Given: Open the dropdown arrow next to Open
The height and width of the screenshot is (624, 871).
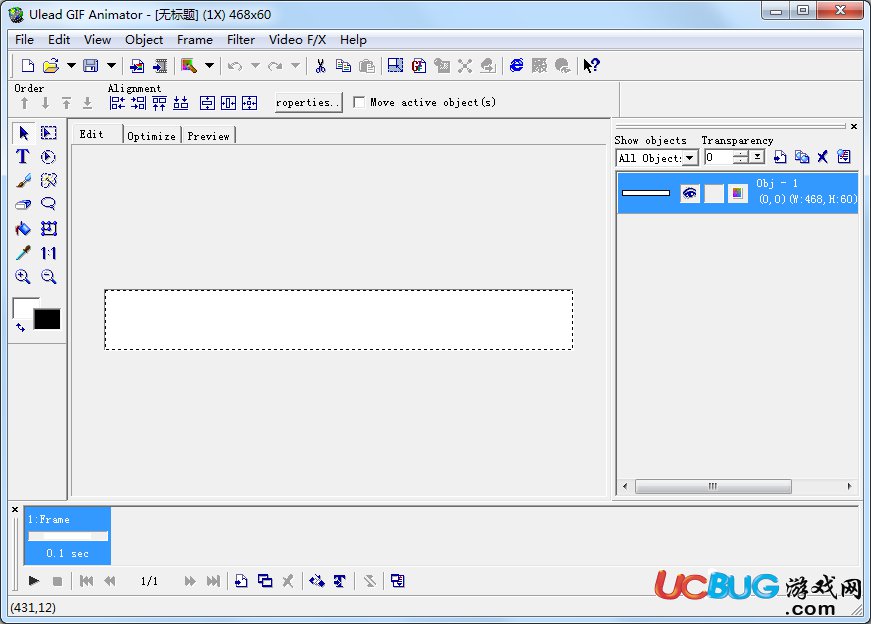Looking at the screenshot, I should tap(71, 66).
